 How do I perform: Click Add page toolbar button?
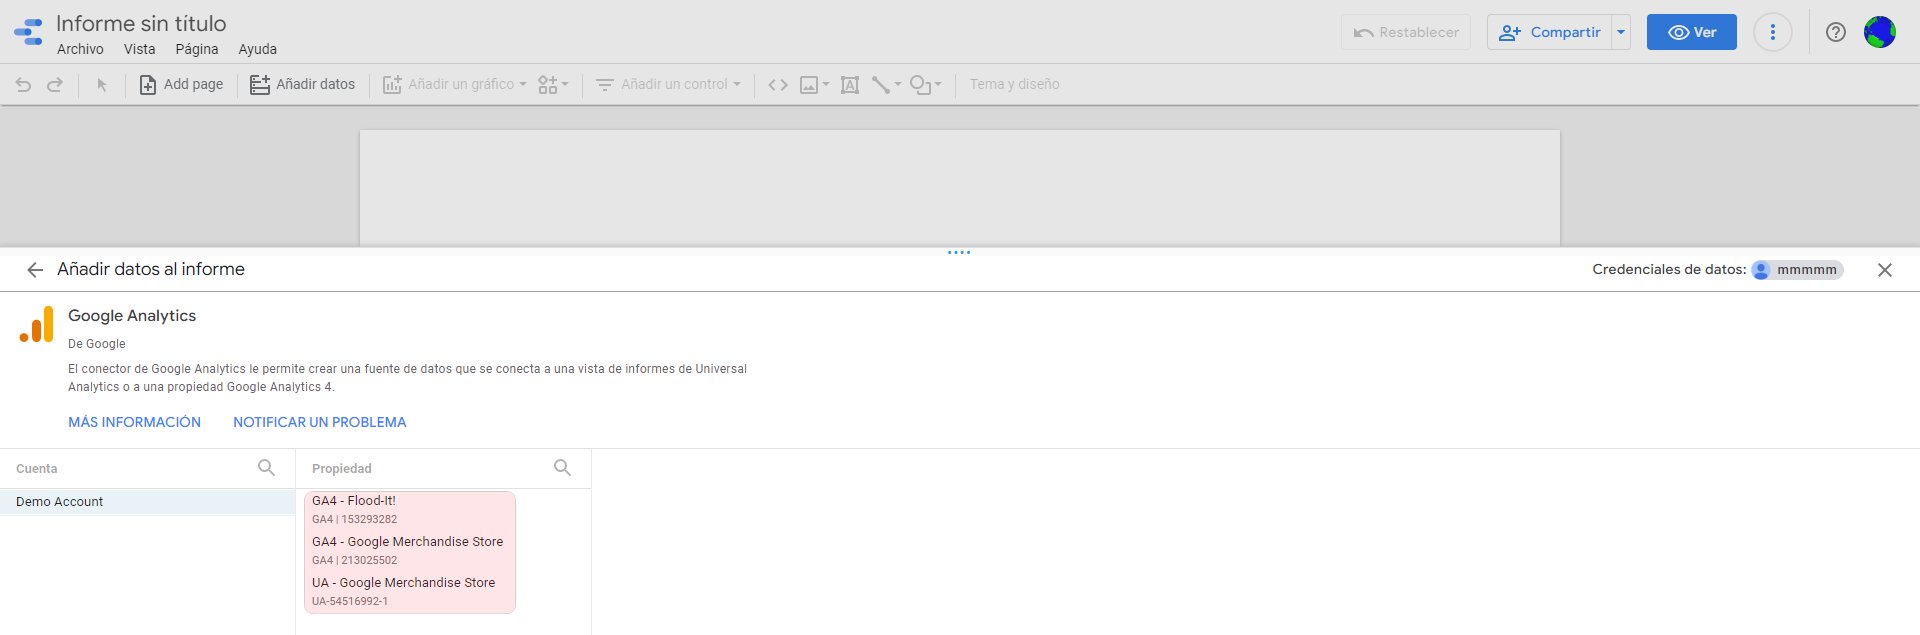[181, 85]
